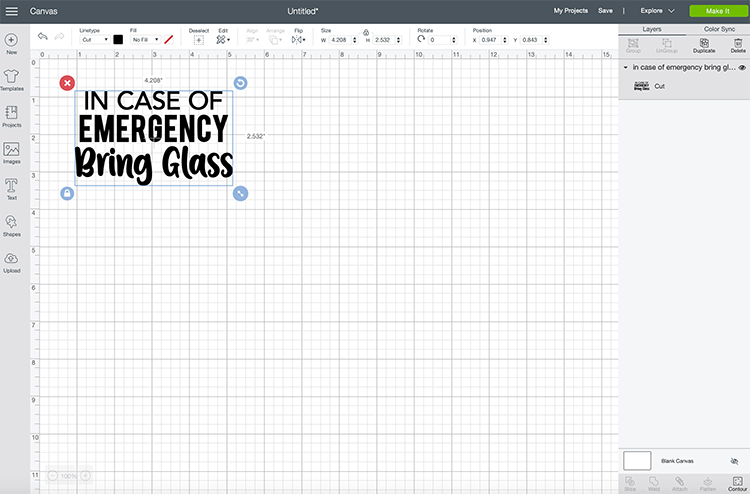
Task: Click the Weld tool
Action: point(653,483)
